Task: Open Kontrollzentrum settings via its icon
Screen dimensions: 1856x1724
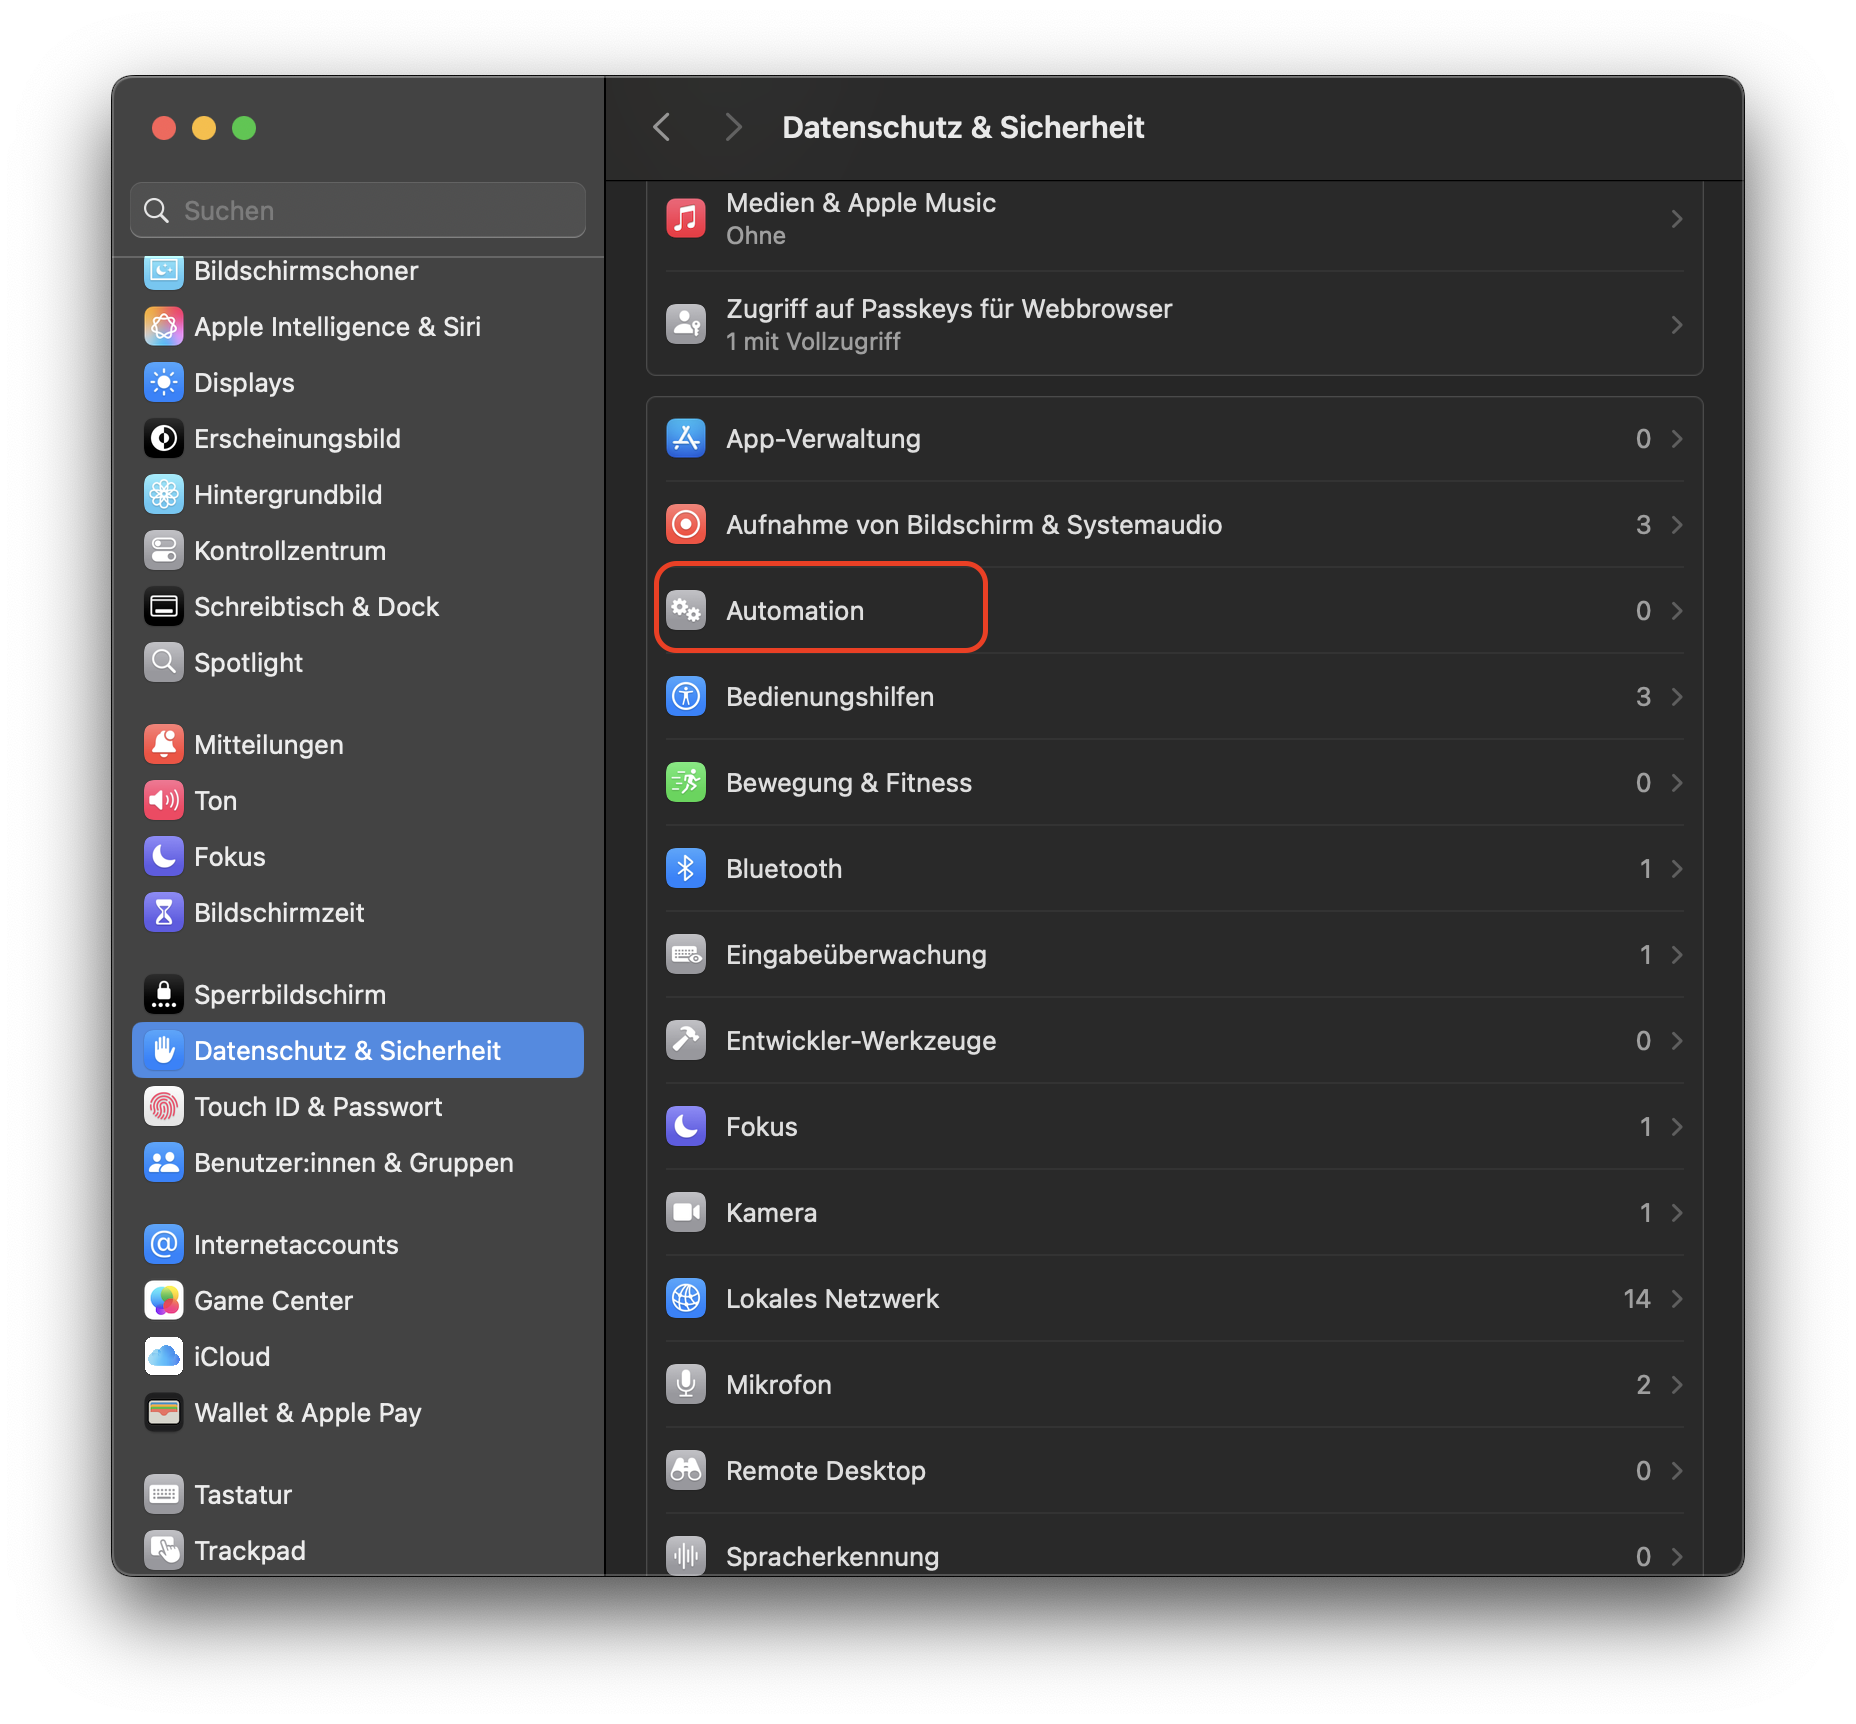Action: coord(164,550)
